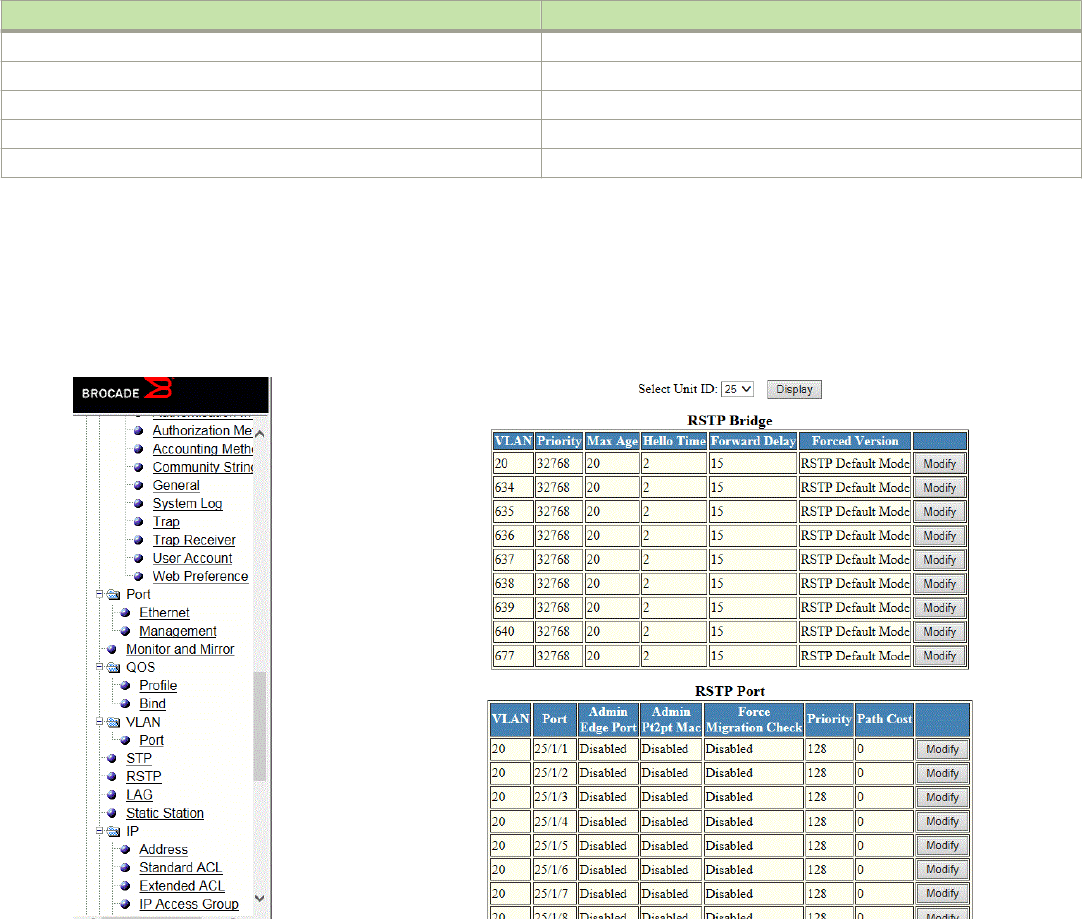This screenshot has width=1082, height=919.
Task: Open the Select Unit ID dropdown
Action: click(737, 389)
